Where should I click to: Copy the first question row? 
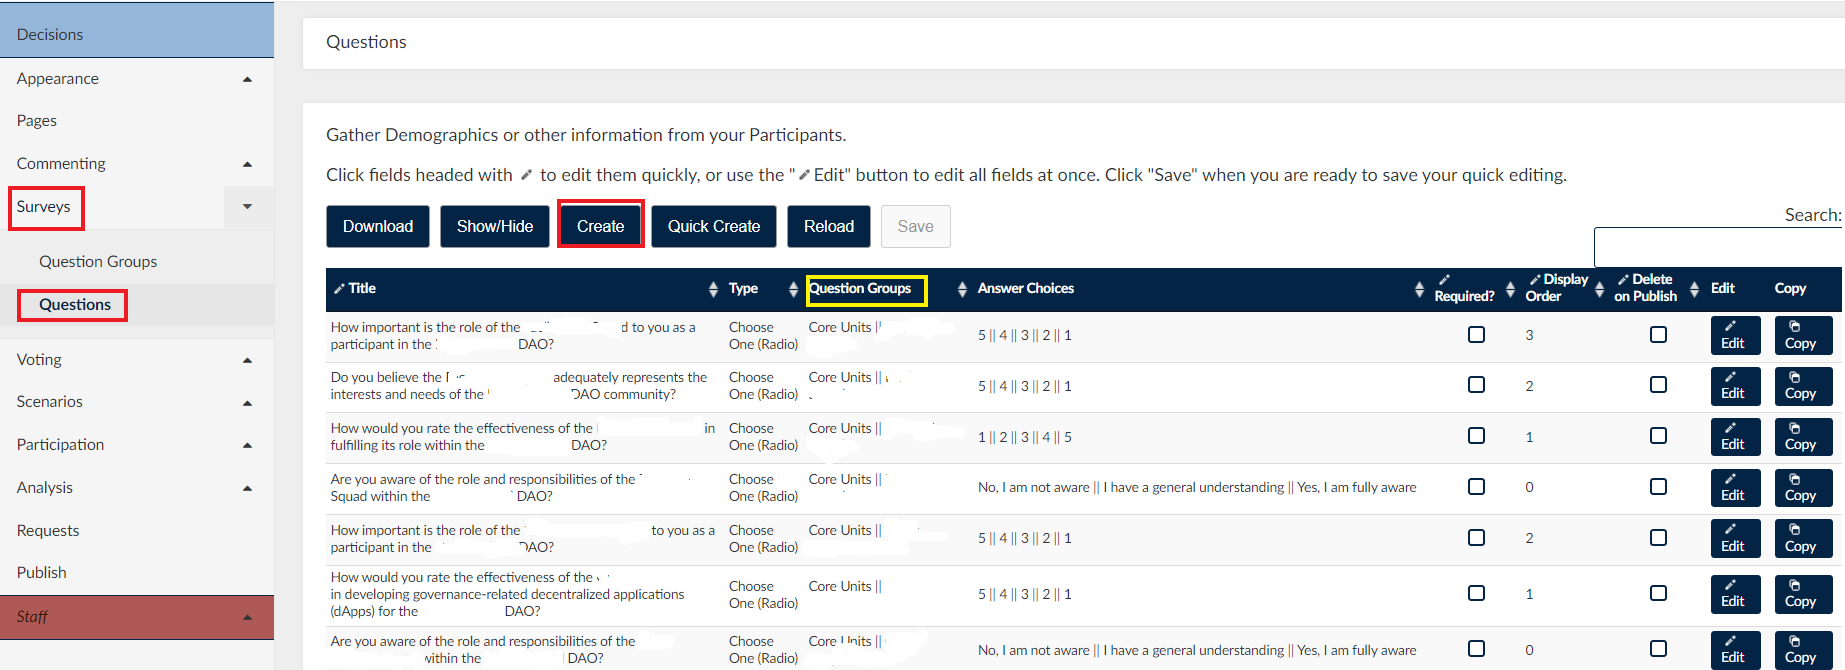(1803, 335)
